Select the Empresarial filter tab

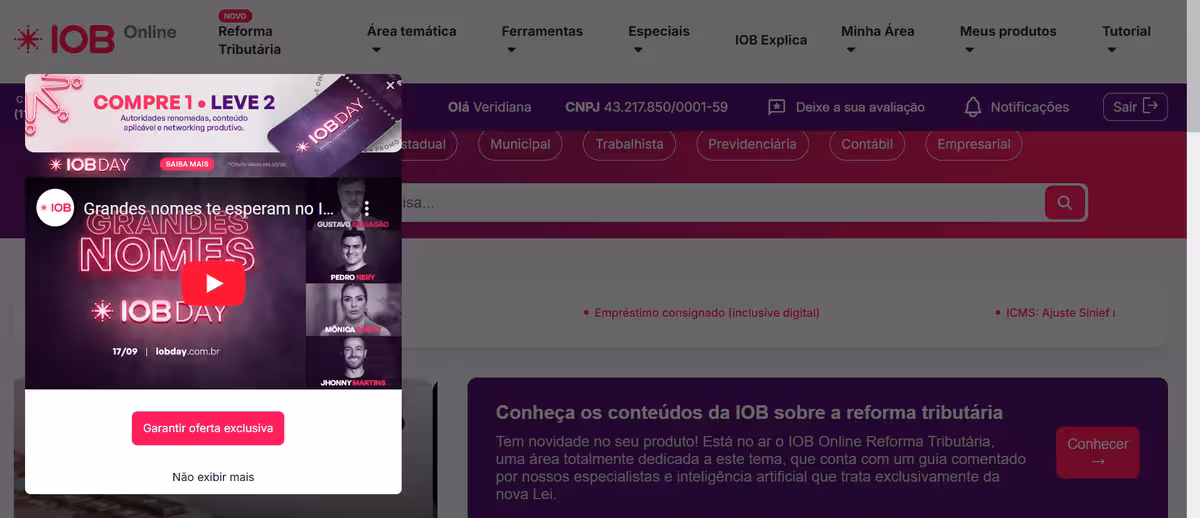[974, 144]
